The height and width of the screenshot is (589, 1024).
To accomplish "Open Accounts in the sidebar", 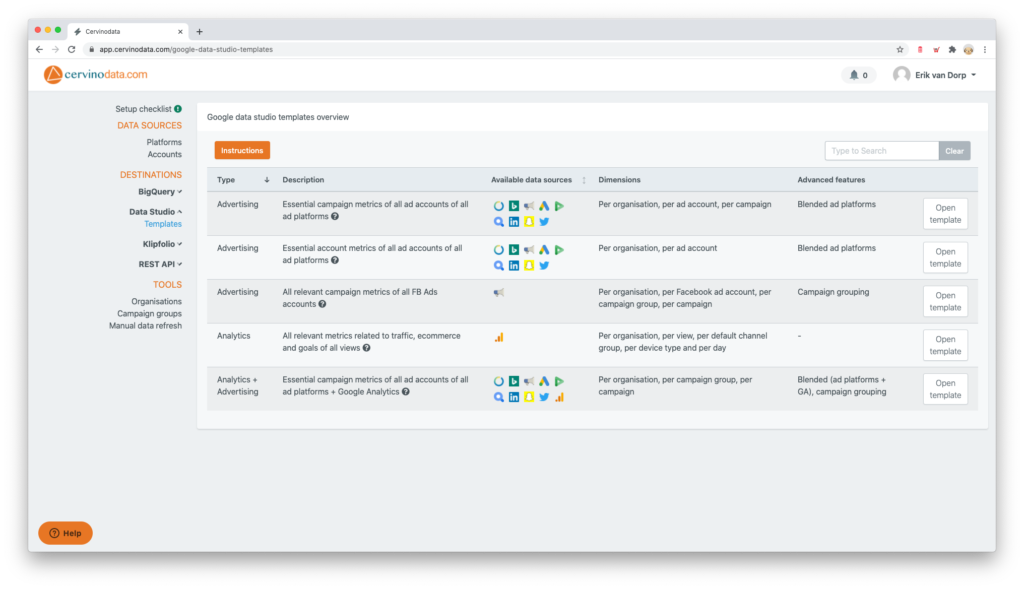I will click(x=165, y=155).
